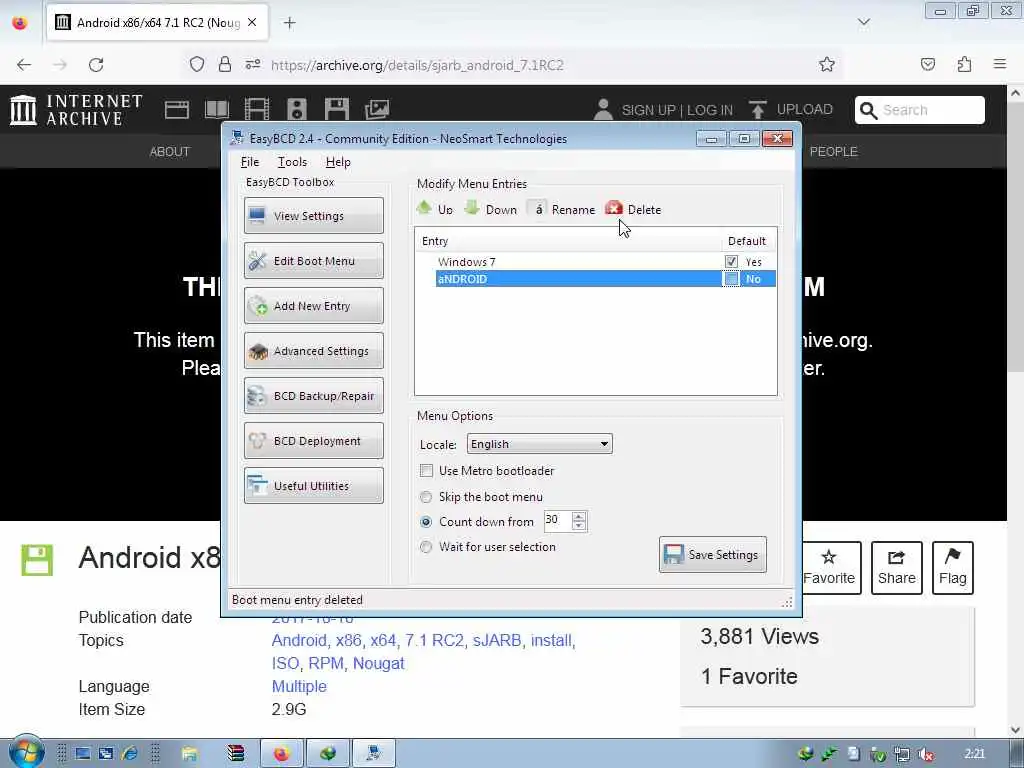The height and width of the screenshot is (768, 1024).
Task: Click the archive.org Search box
Action: point(920,110)
